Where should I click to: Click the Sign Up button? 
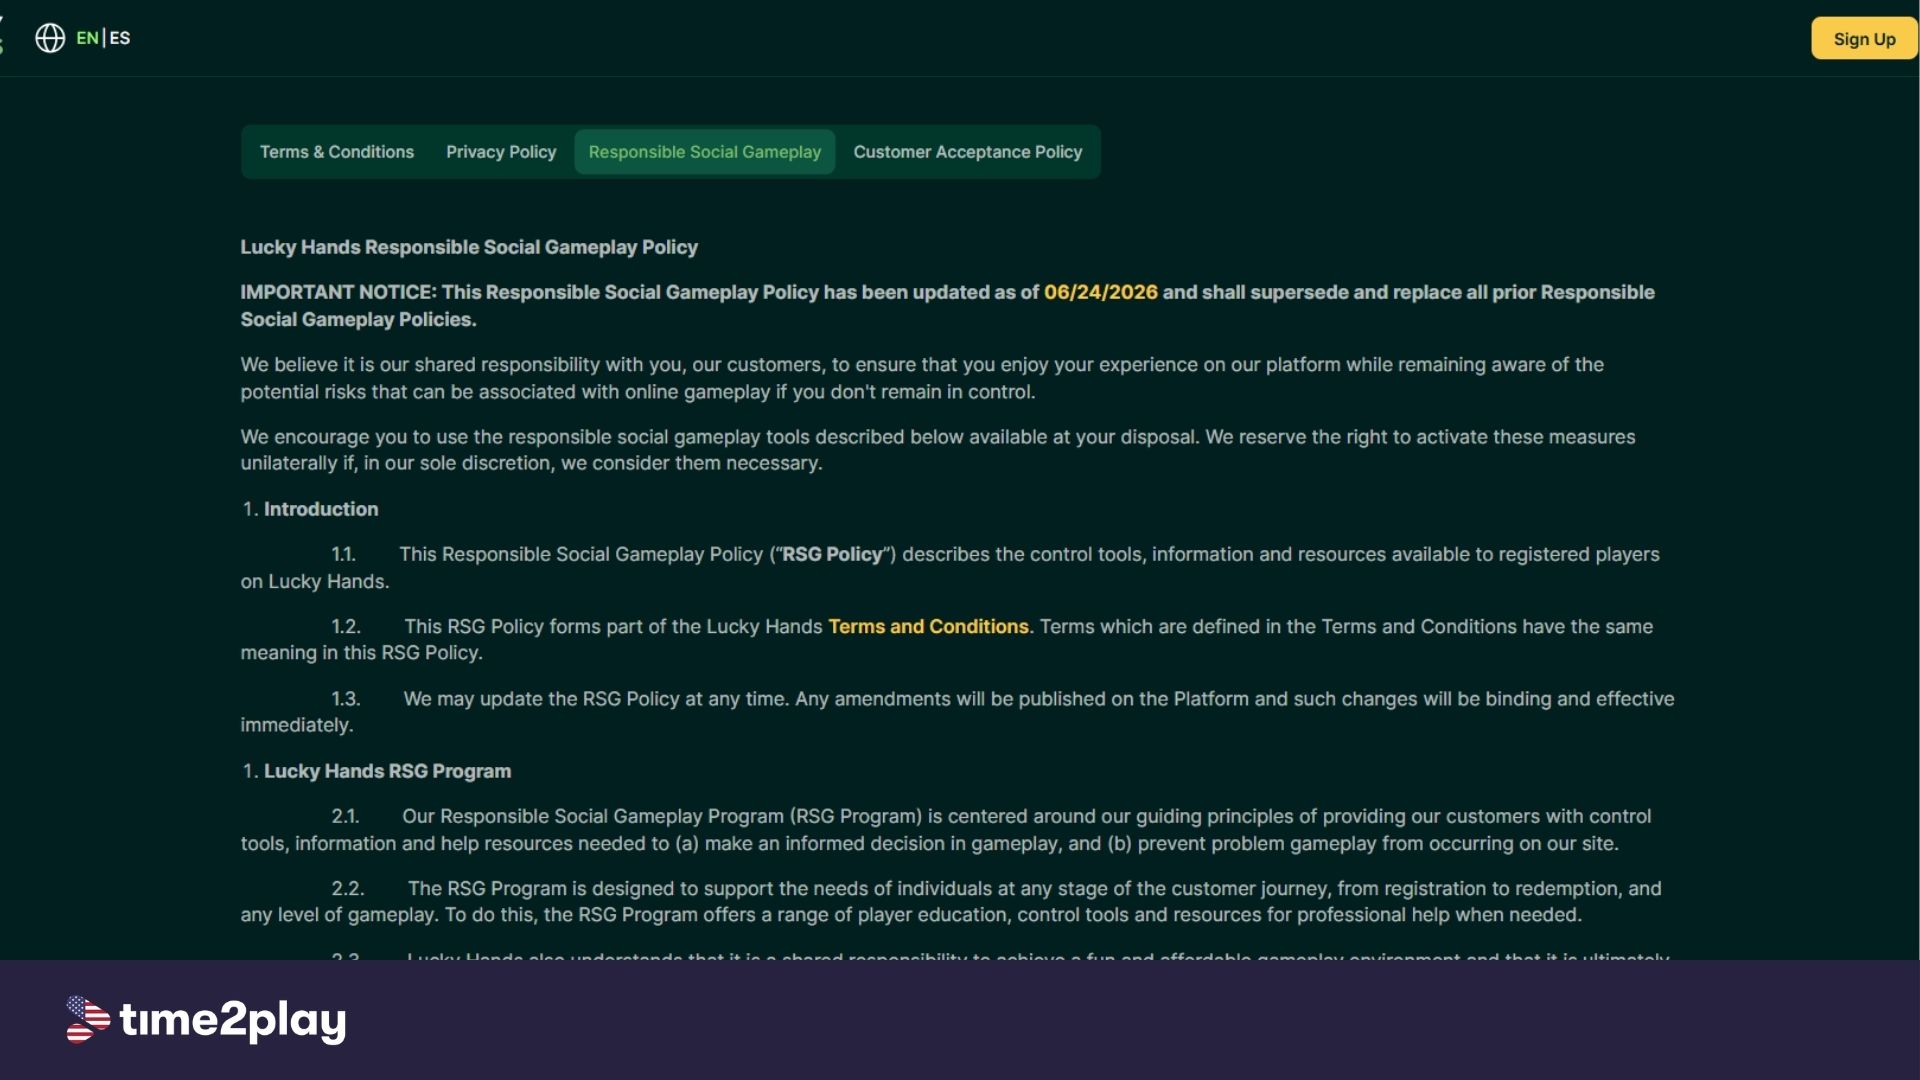[x=1864, y=39]
